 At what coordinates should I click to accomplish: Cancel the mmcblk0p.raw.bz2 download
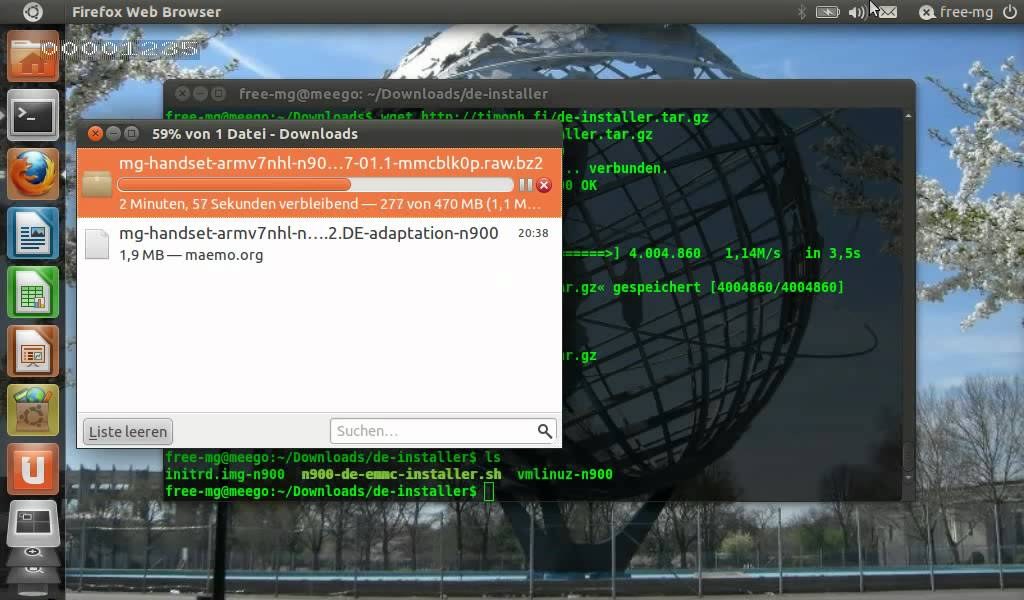(544, 185)
